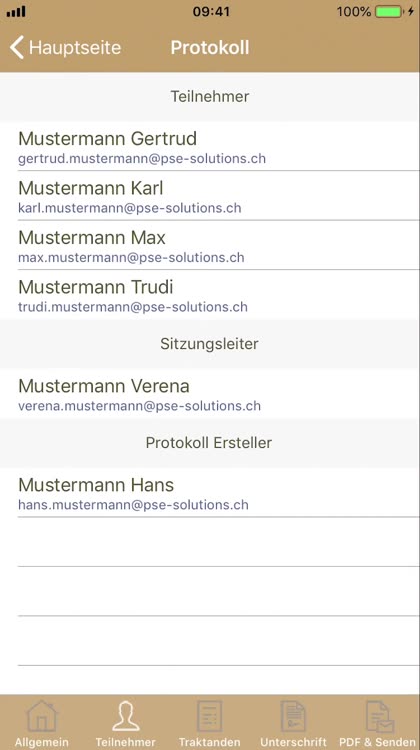The width and height of the screenshot is (420, 750).
Task: Open Protokoll Ersteller Mustermann Hans
Action: 210,492
